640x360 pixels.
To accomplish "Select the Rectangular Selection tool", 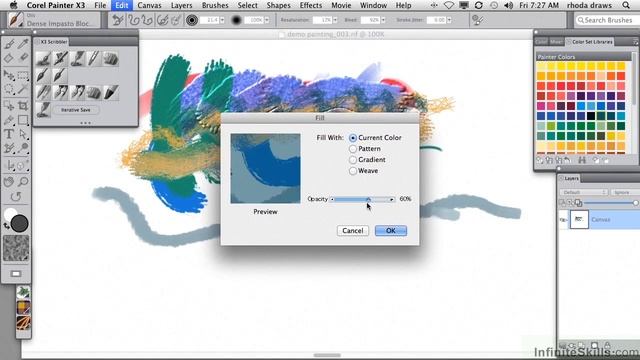I will [x=23, y=75].
